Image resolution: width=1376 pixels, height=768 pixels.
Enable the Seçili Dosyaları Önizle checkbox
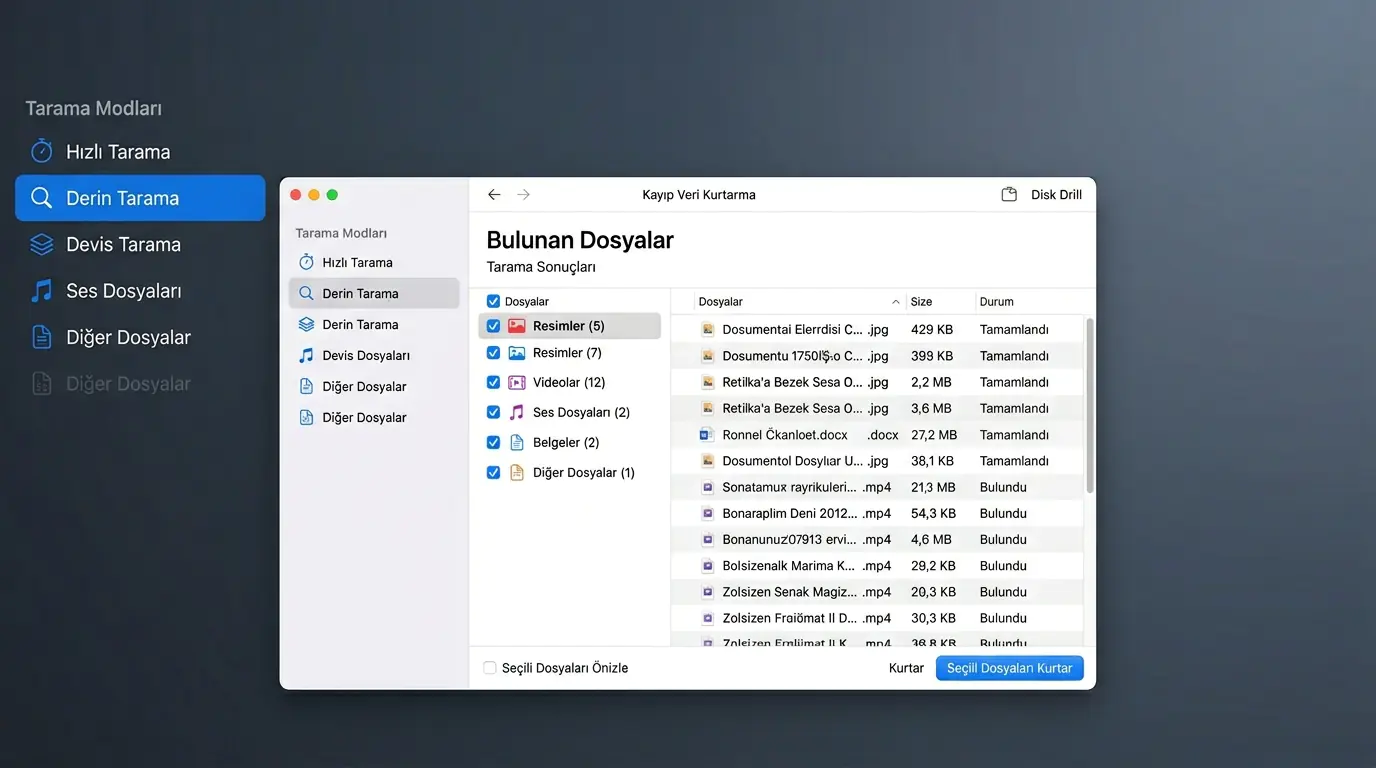coord(490,668)
